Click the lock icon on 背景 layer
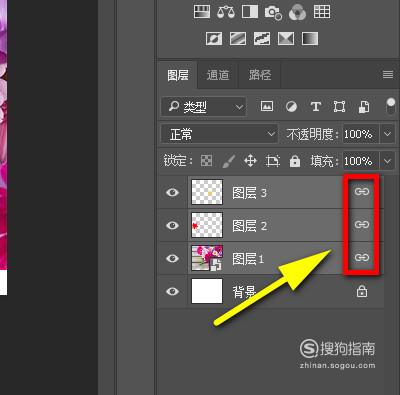 click(362, 291)
